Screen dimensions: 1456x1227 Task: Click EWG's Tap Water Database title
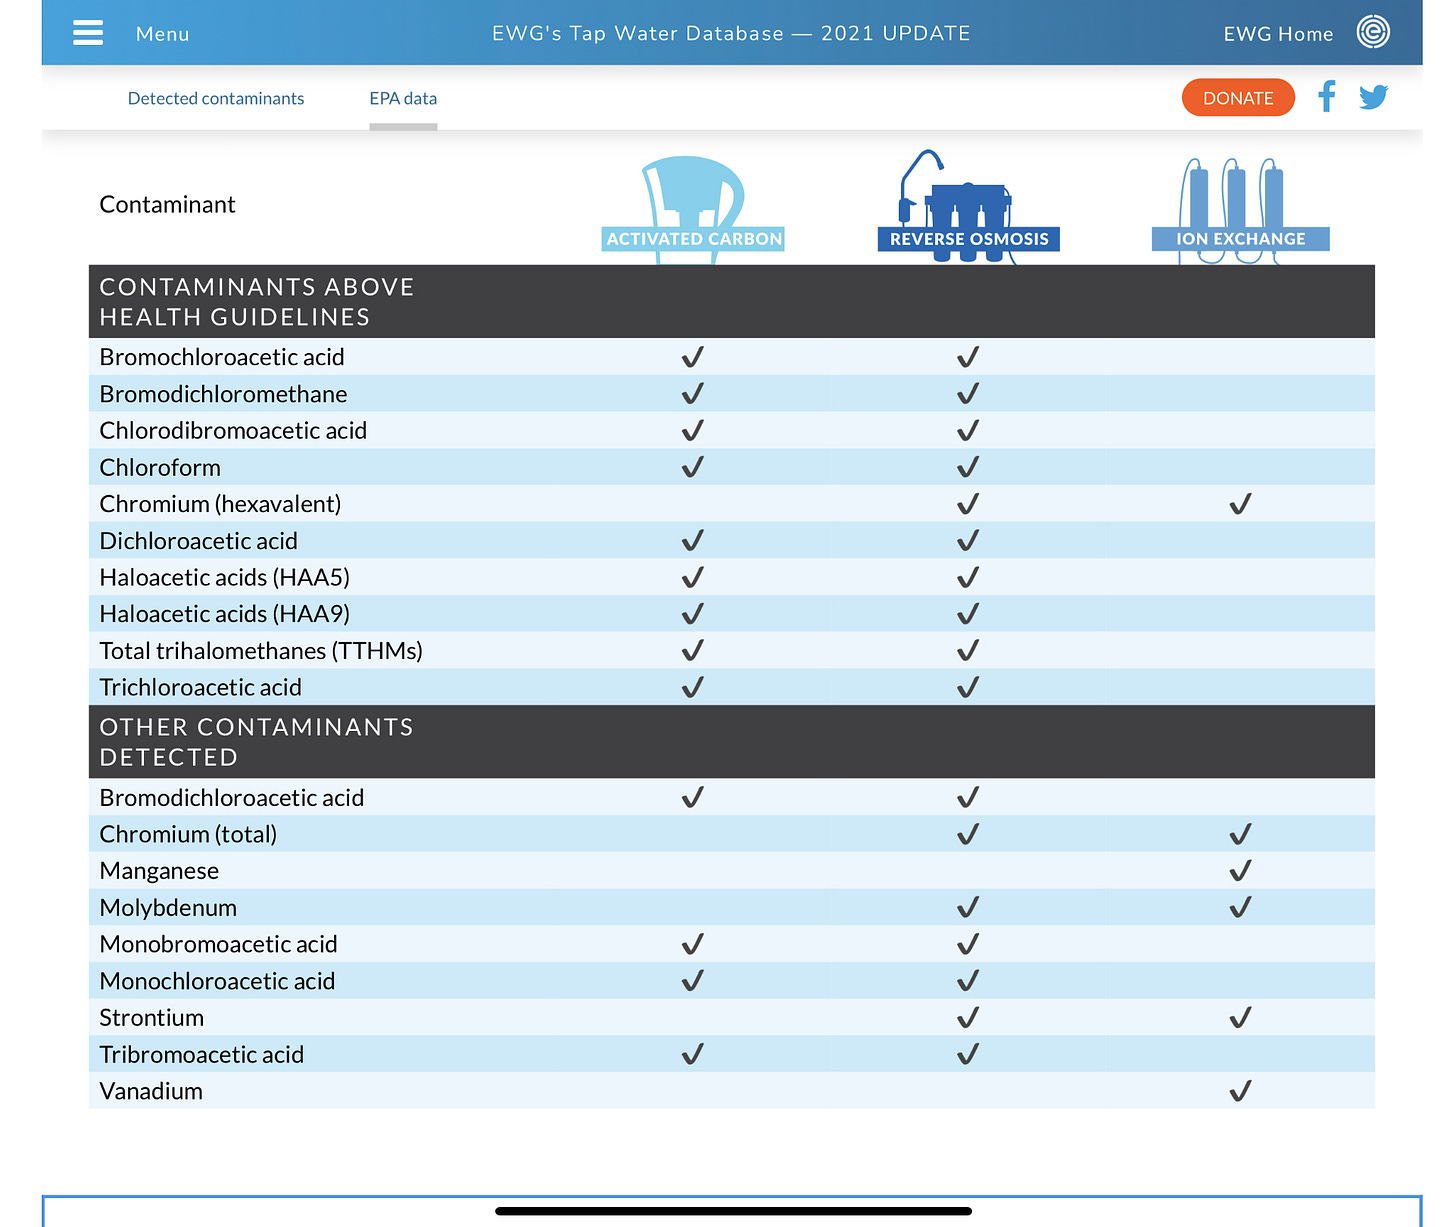click(x=731, y=33)
